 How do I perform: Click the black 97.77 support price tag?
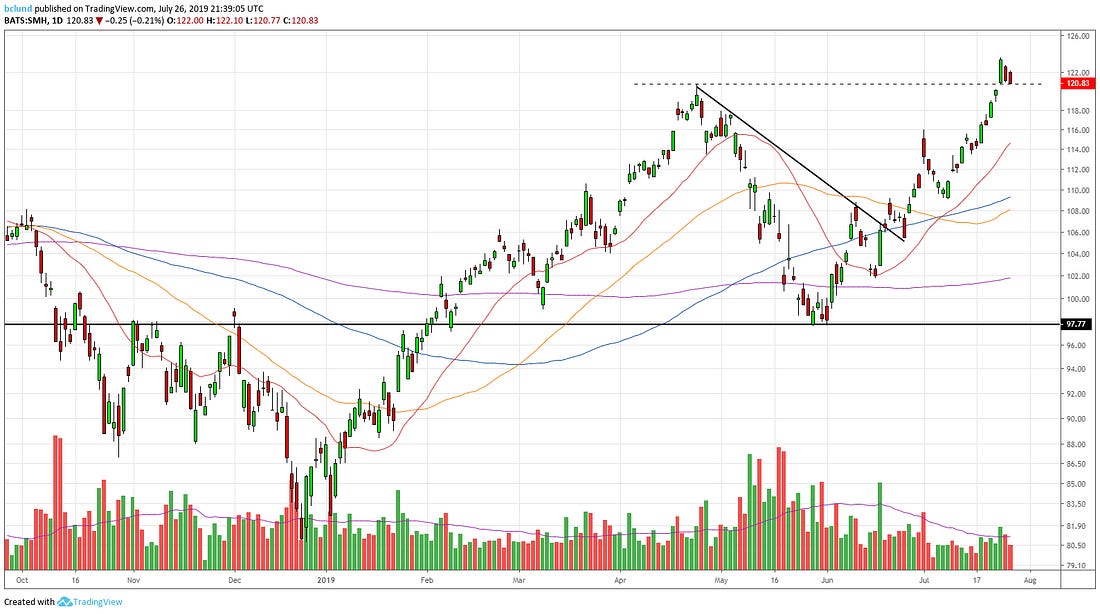point(1077,325)
